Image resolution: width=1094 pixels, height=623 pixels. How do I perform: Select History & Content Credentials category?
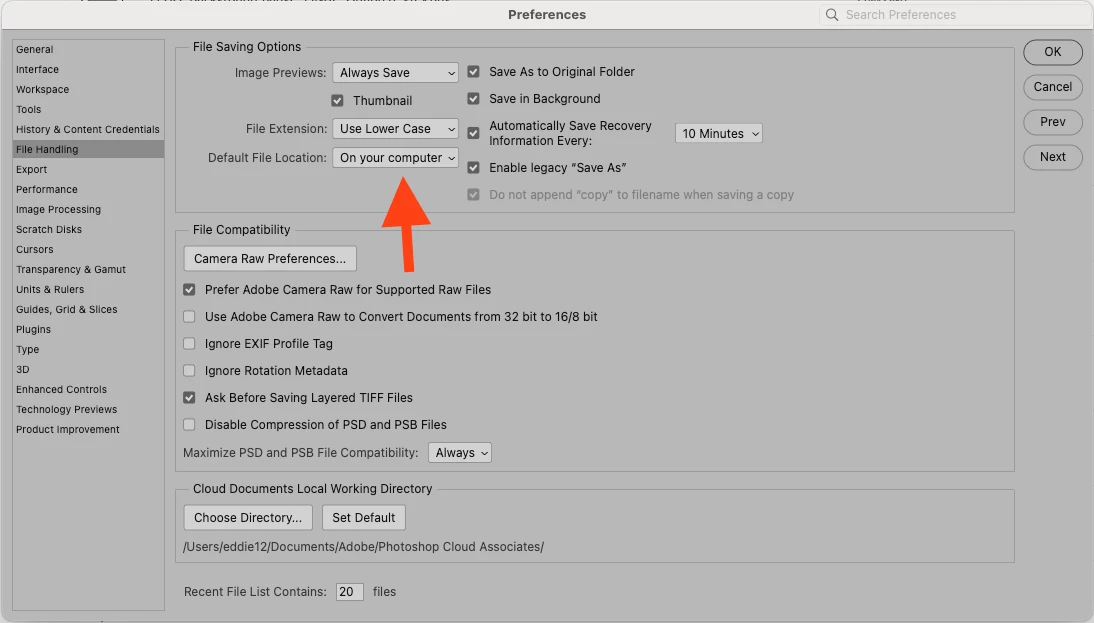point(88,130)
